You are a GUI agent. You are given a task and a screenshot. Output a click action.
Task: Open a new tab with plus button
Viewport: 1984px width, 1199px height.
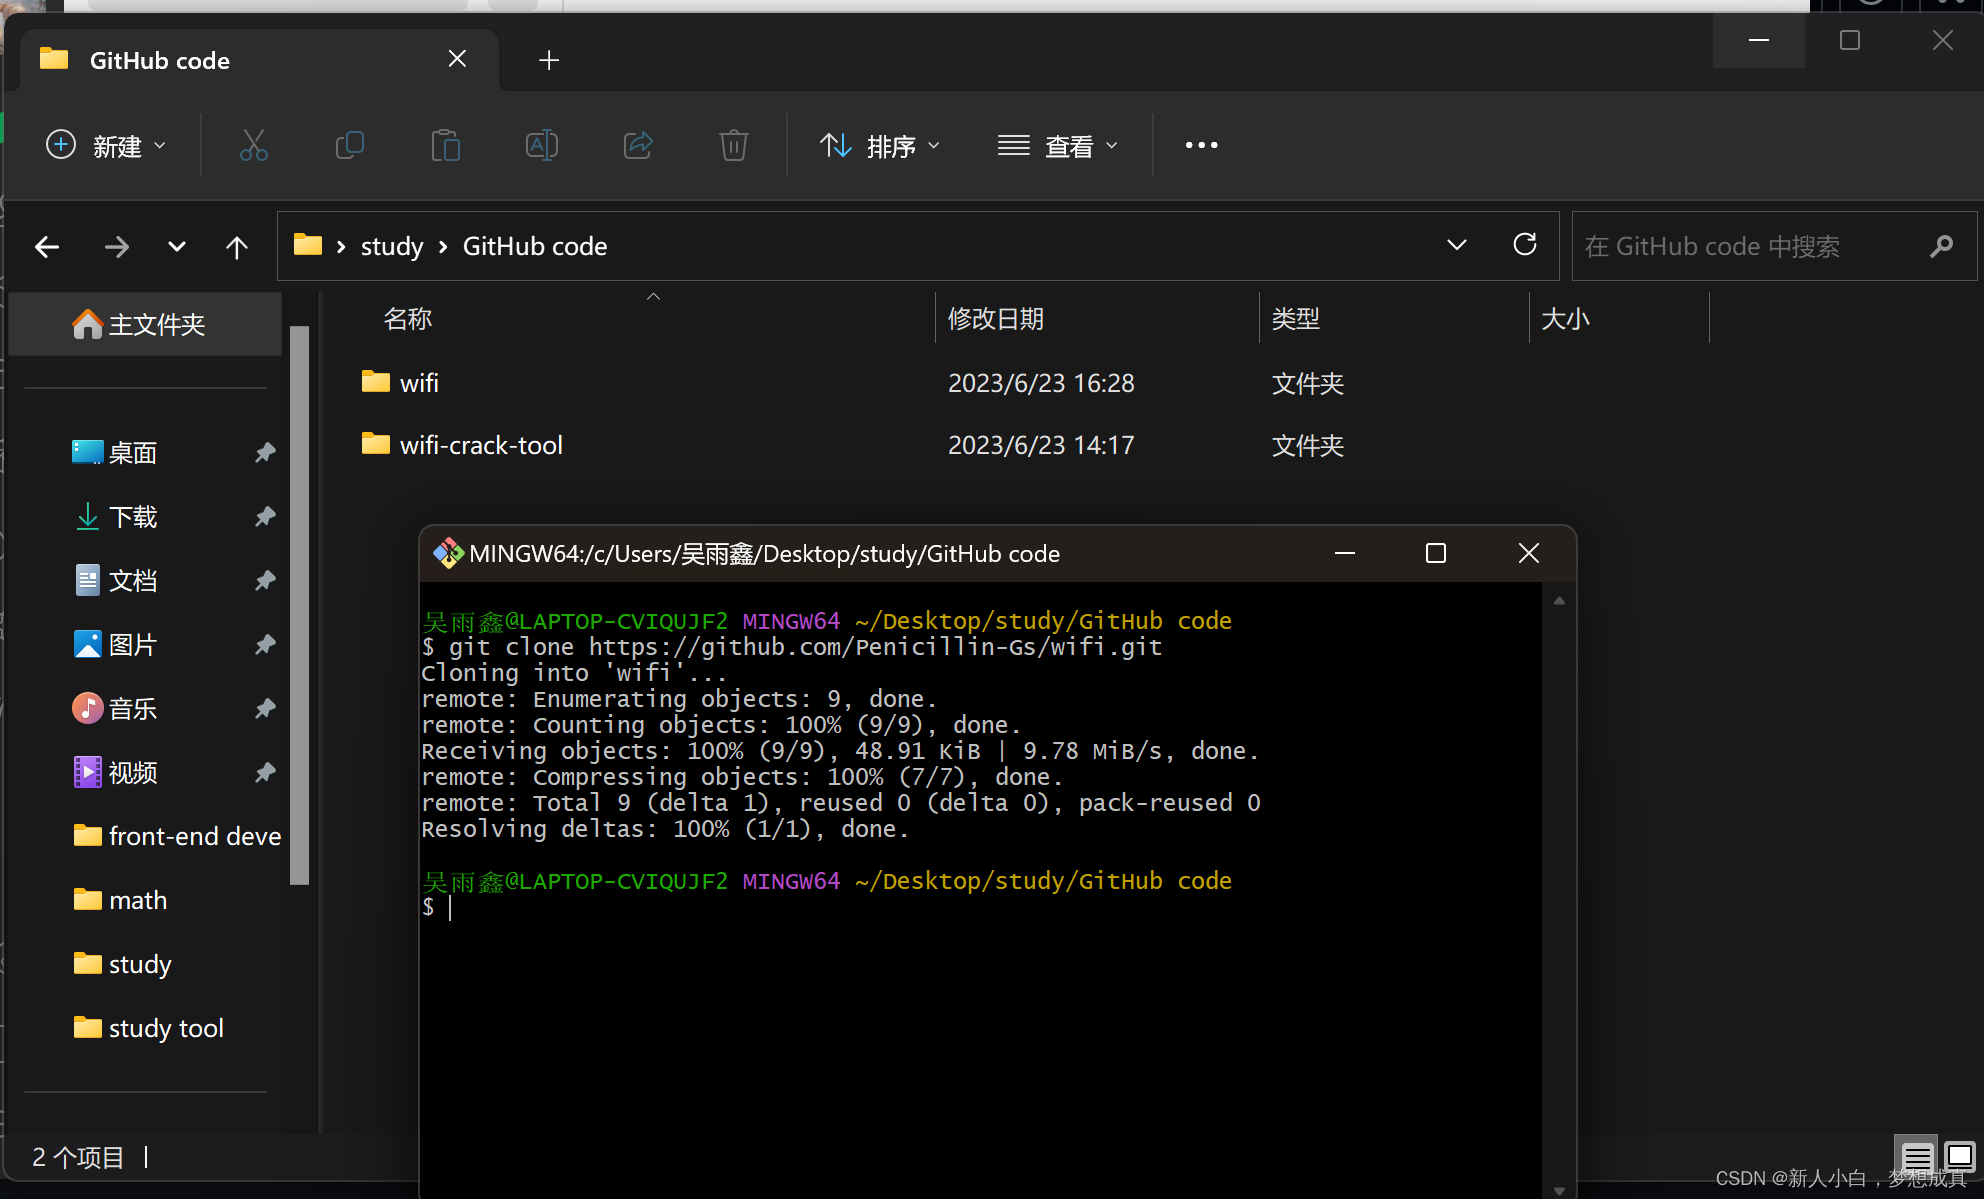(548, 61)
